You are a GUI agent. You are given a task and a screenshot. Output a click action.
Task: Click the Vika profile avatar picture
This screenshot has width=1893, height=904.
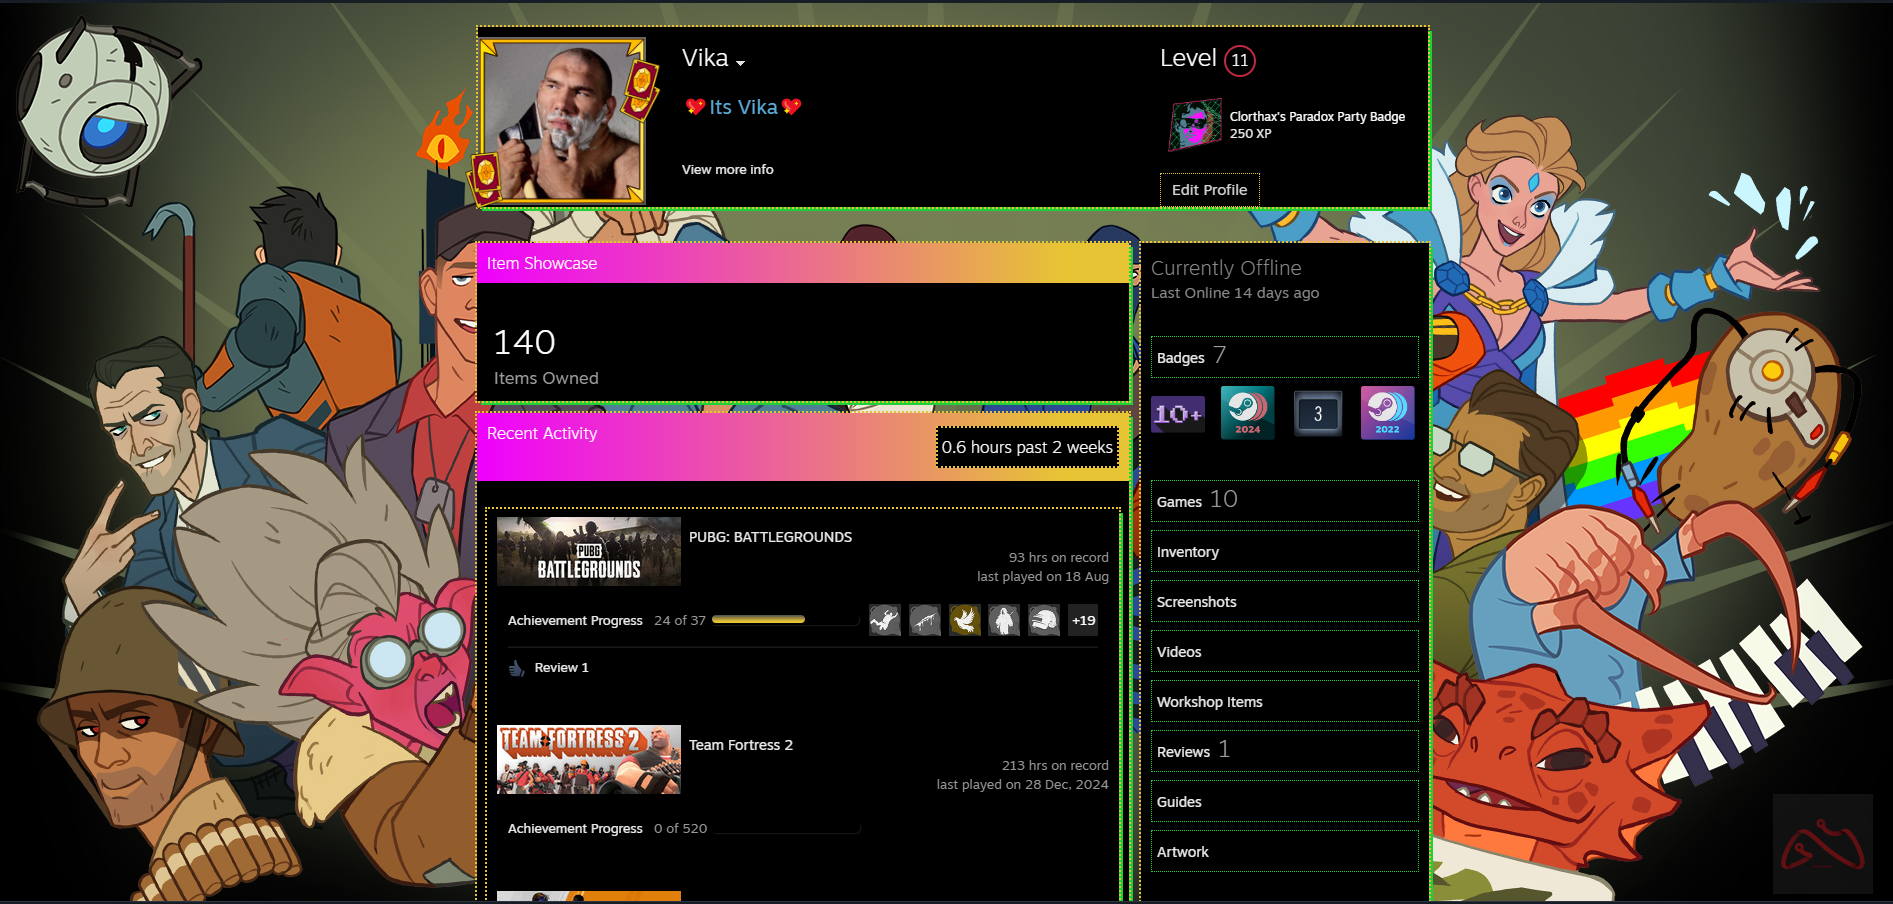pyautogui.click(x=561, y=121)
